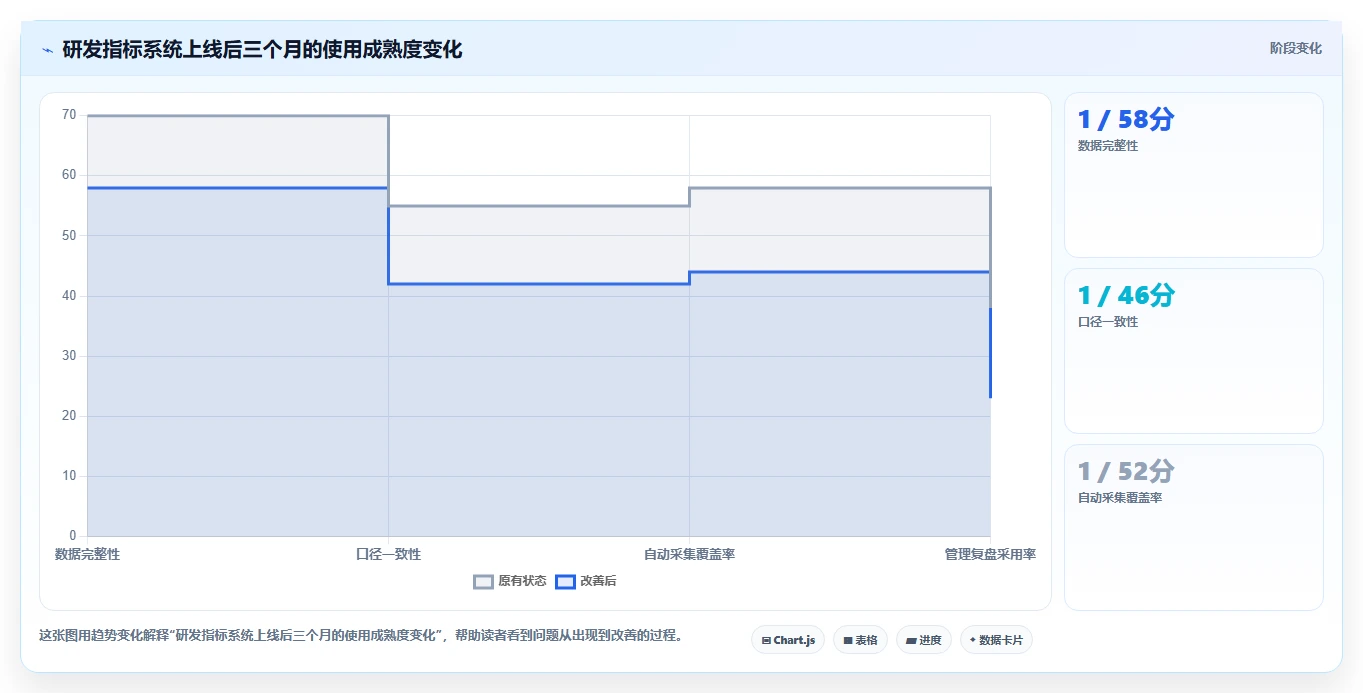Click the y-axis value 20

click(69, 416)
